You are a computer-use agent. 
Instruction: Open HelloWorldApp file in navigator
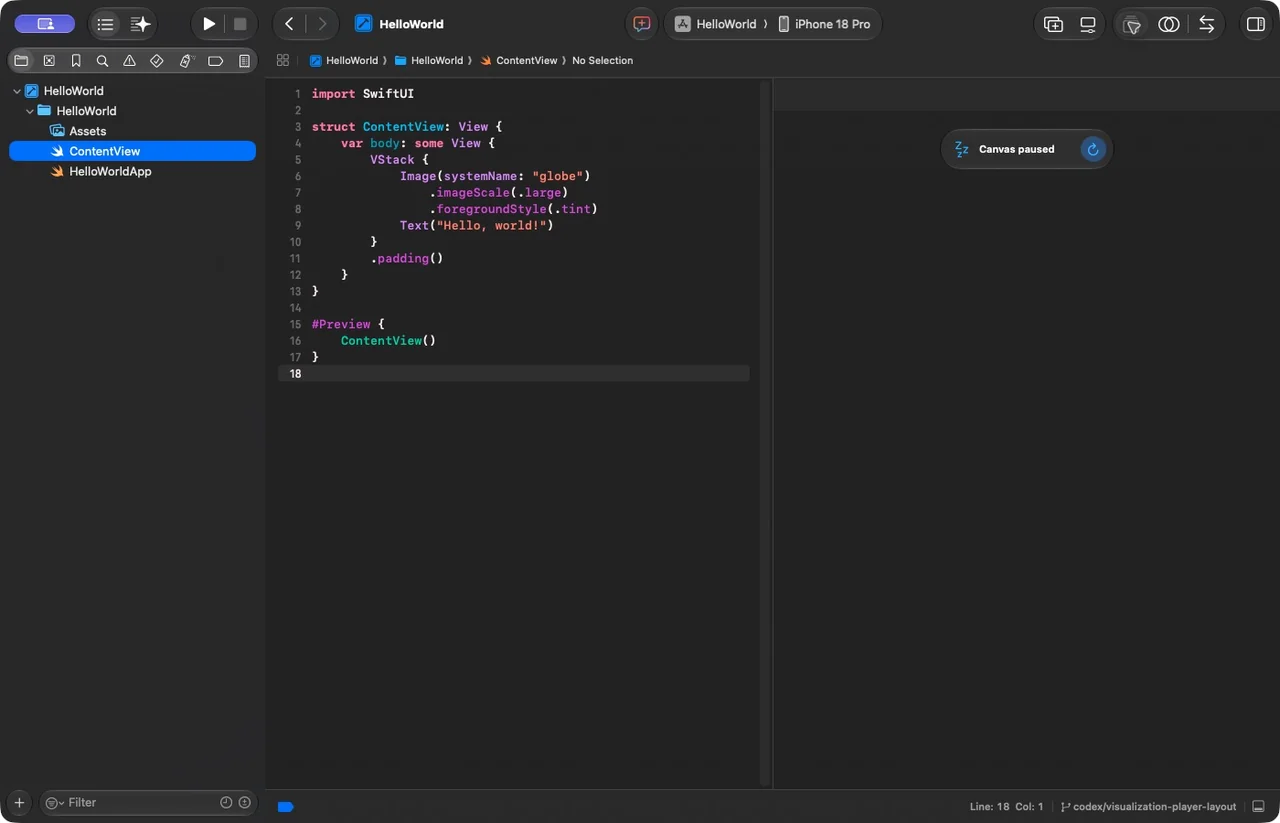click(x=110, y=171)
